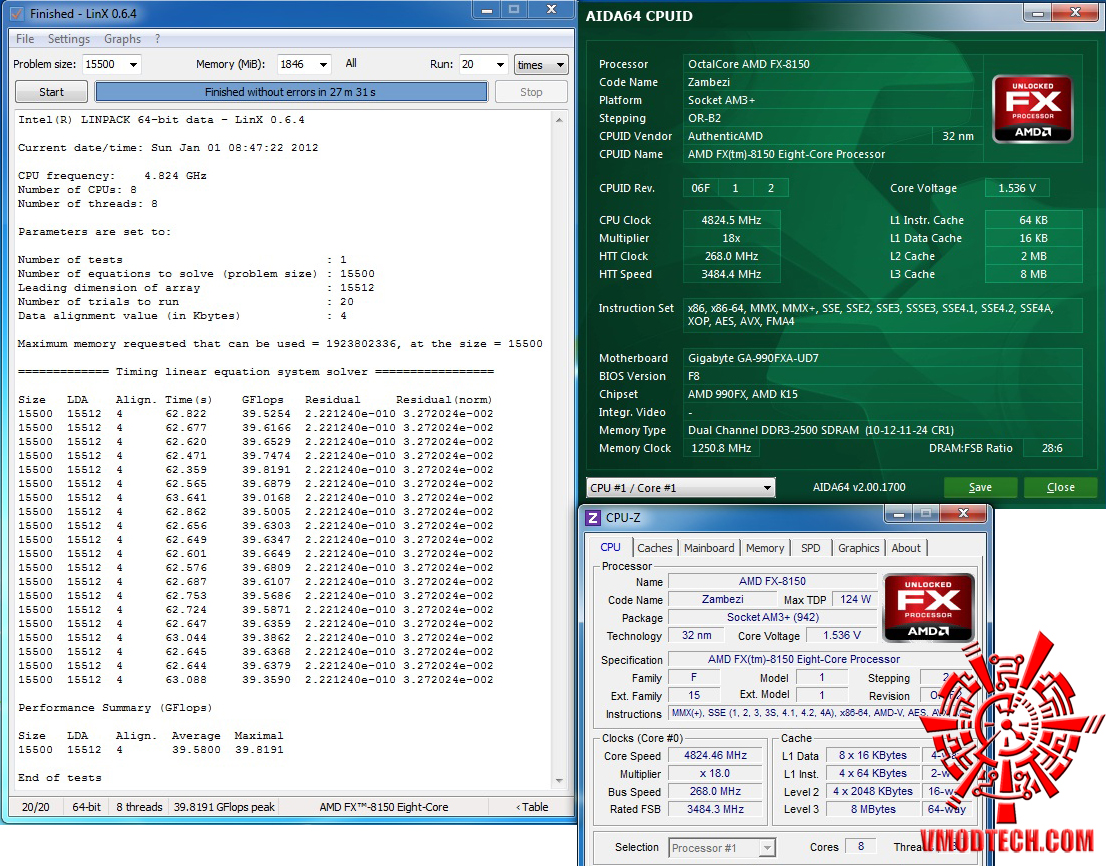This screenshot has height=866, width=1106.
Task: Open the Run count dropdown in LinX
Action: [x=500, y=64]
